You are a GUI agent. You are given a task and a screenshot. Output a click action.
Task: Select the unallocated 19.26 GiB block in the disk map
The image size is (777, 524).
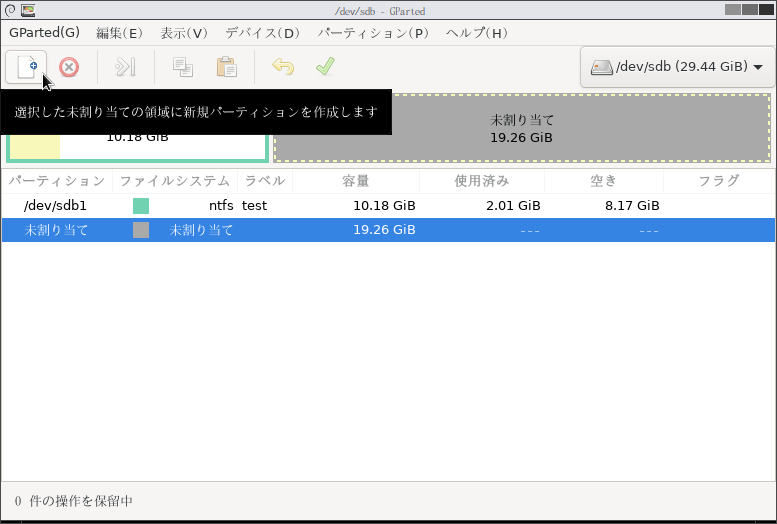click(522, 128)
